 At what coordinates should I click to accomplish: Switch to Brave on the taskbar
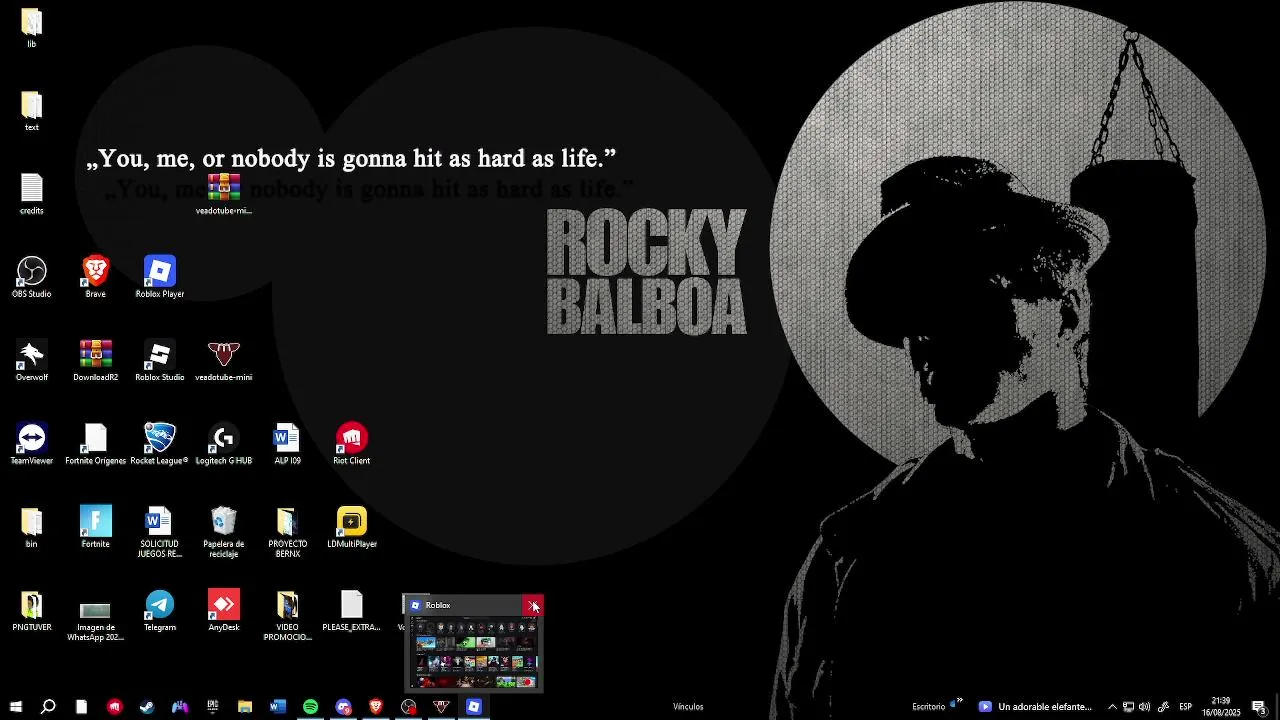pyautogui.click(x=376, y=707)
